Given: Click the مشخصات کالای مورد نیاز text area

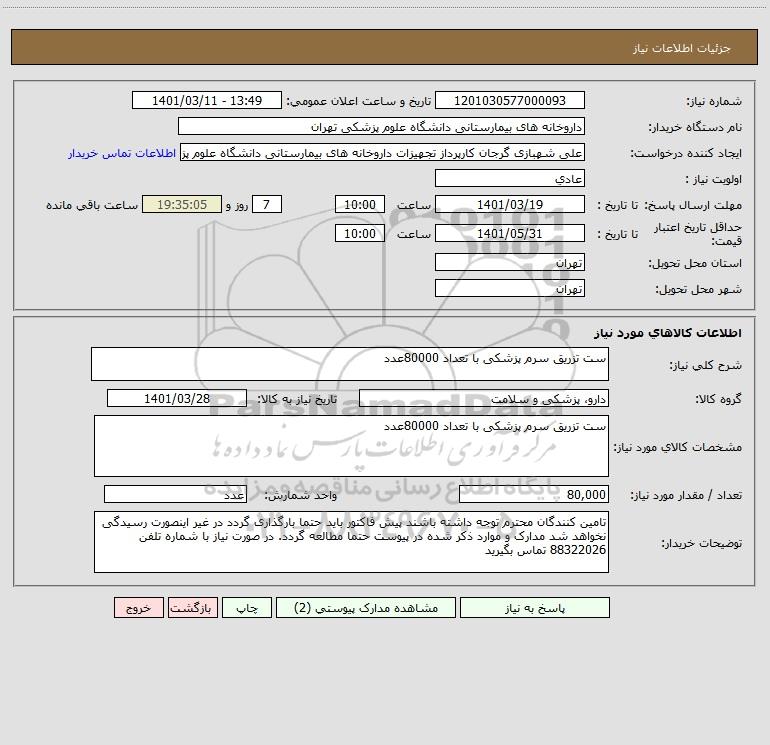Looking at the screenshot, I should coord(351,446).
